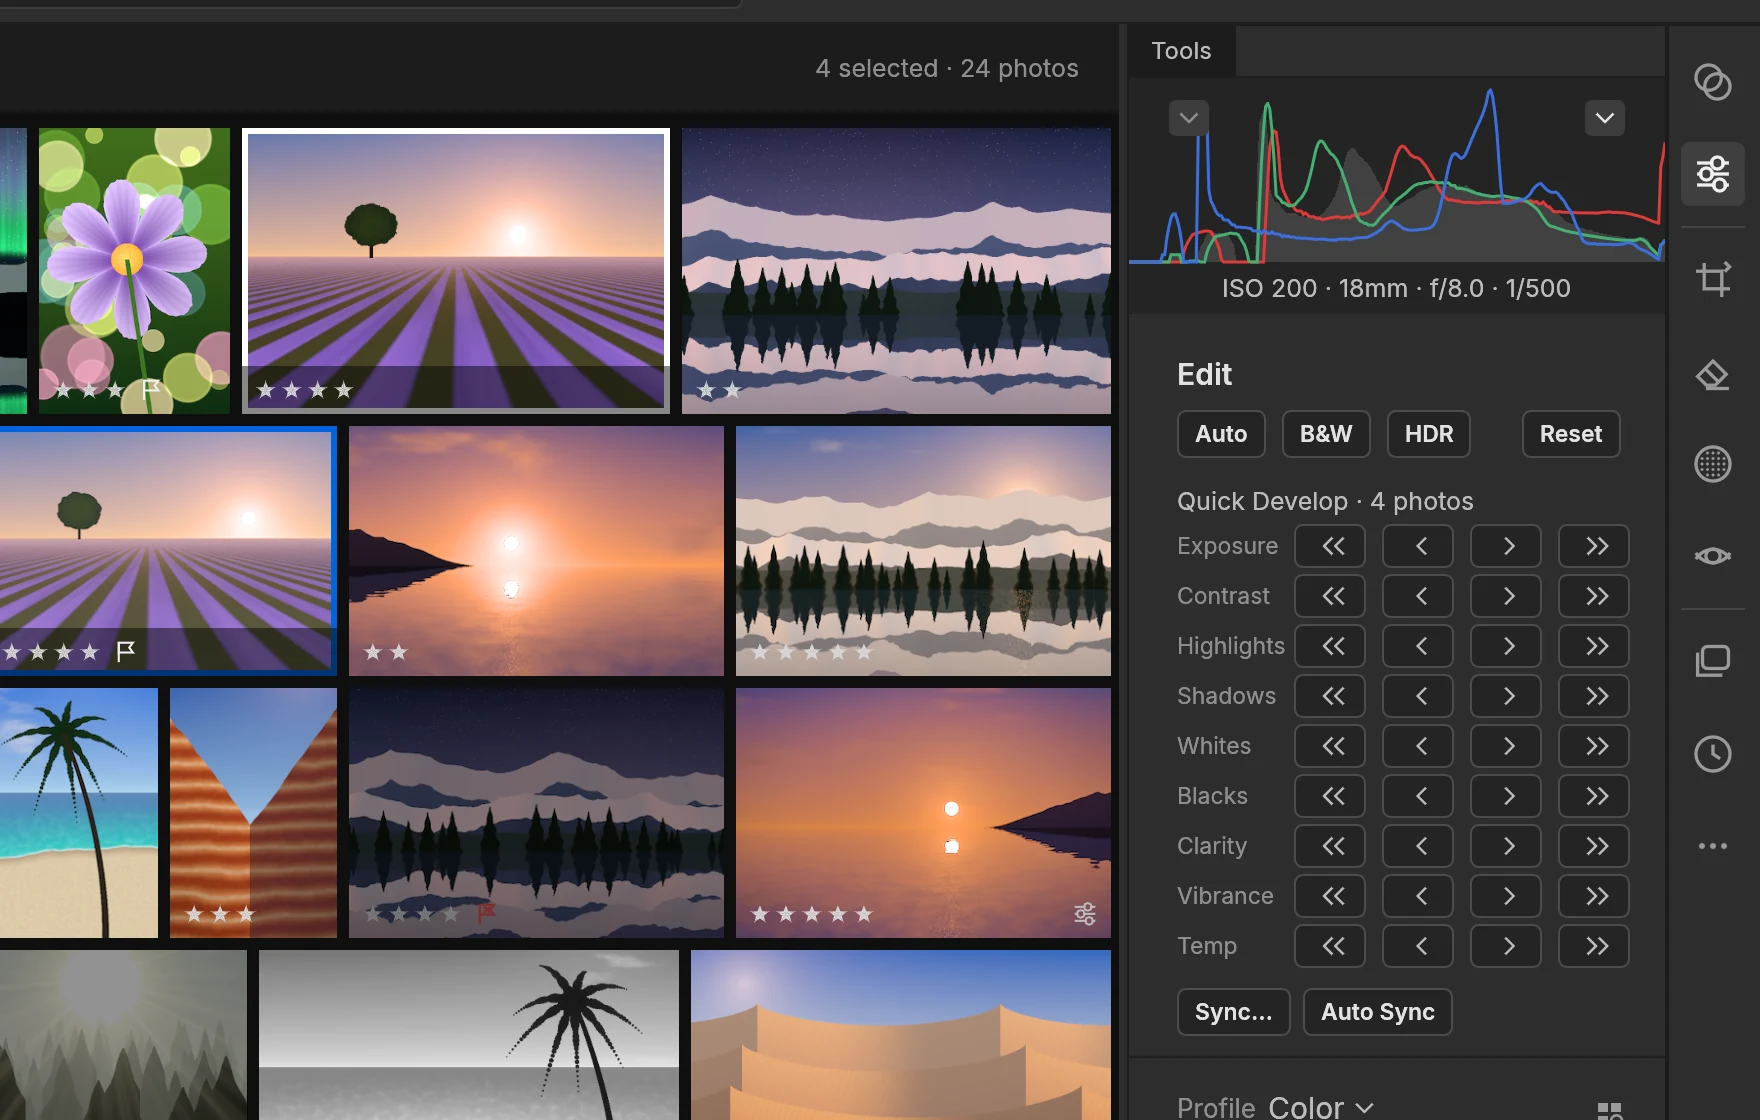Screen dimensions: 1760x1120
Task: Select the orange striped canyon thumbnail
Action: pyautogui.click(x=253, y=812)
